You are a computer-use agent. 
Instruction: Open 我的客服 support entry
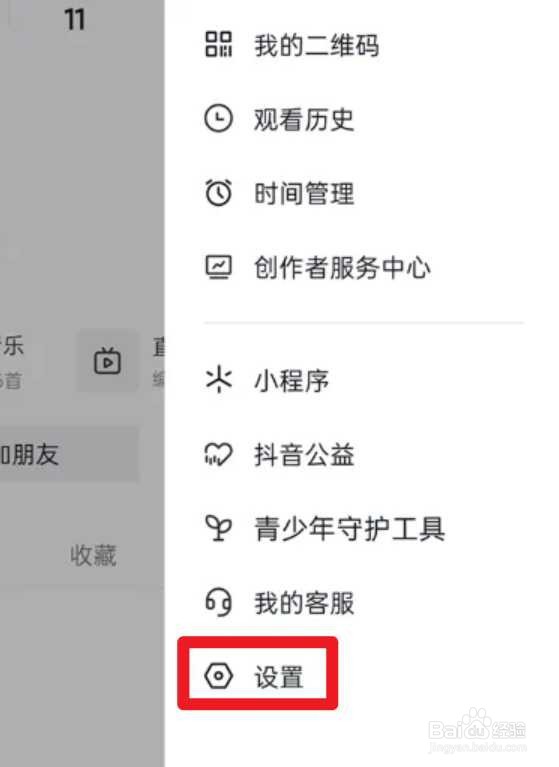click(x=364, y=602)
